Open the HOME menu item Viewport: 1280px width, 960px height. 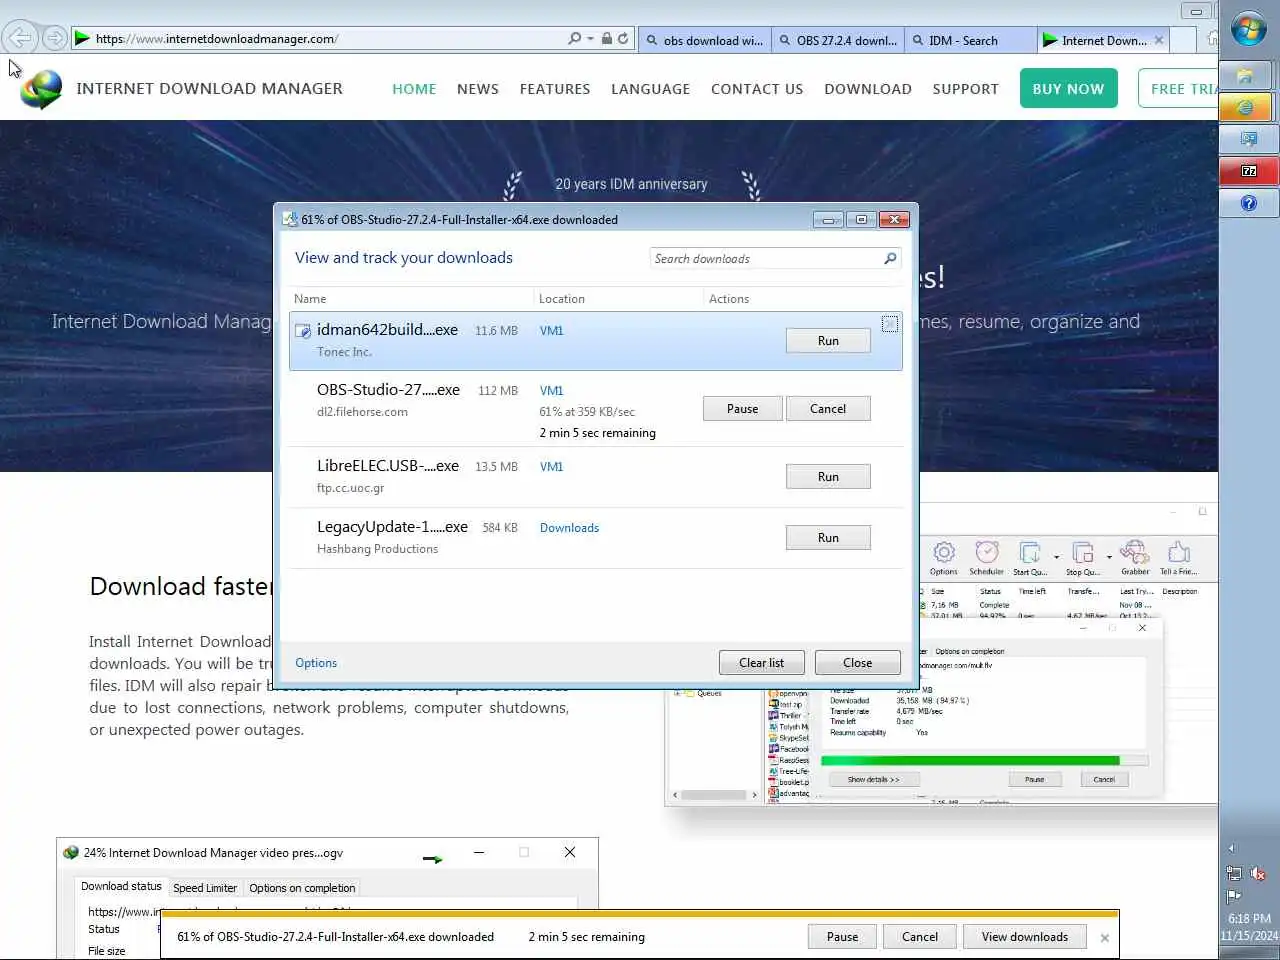point(414,89)
